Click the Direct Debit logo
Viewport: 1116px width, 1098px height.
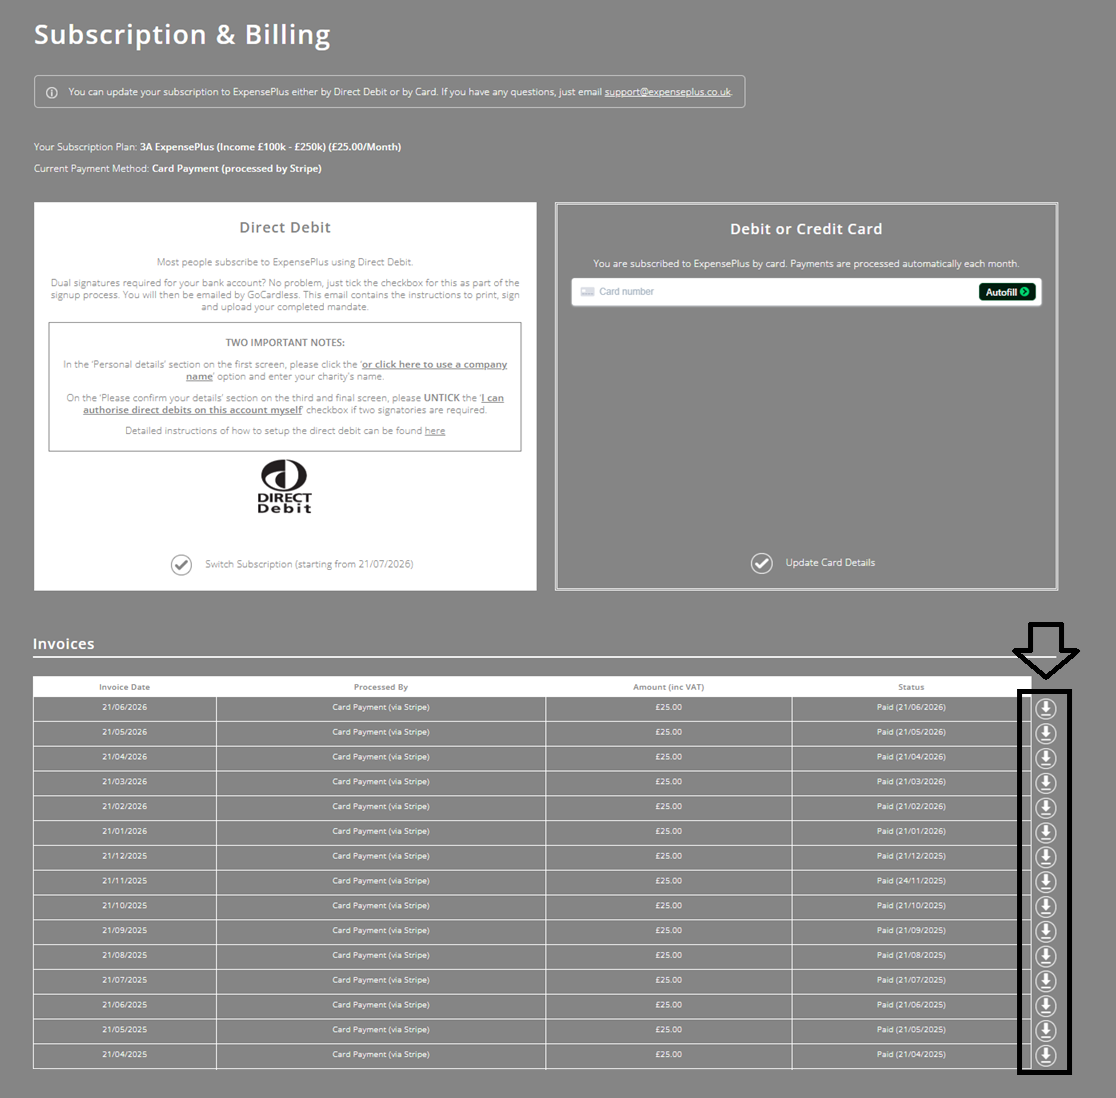(x=285, y=487)
